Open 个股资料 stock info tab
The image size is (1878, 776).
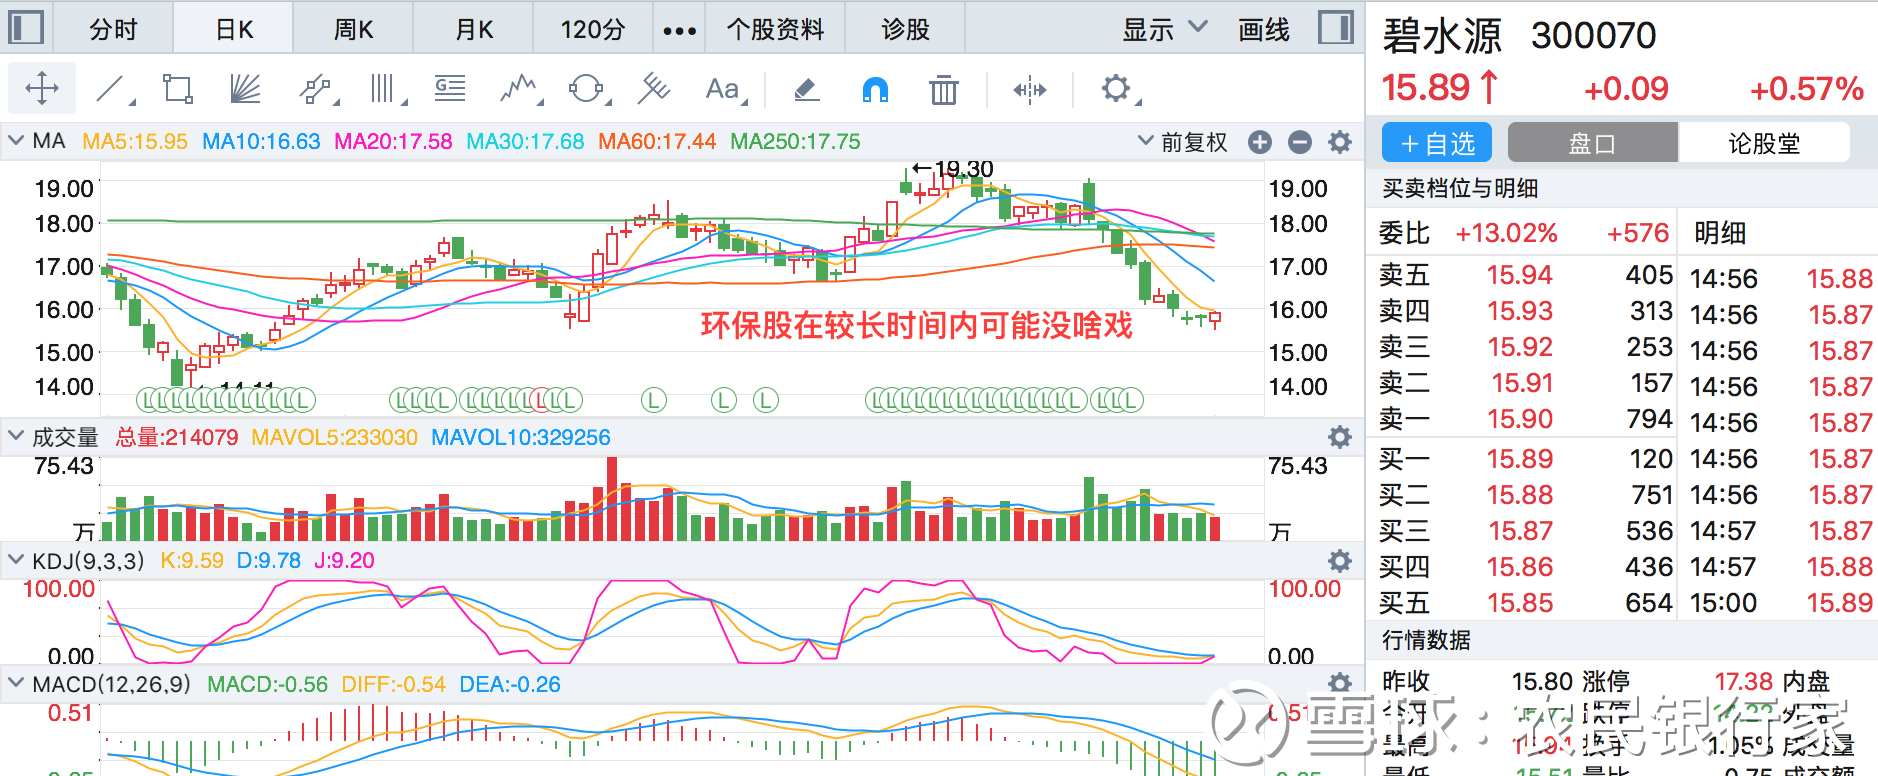[775, 29]
